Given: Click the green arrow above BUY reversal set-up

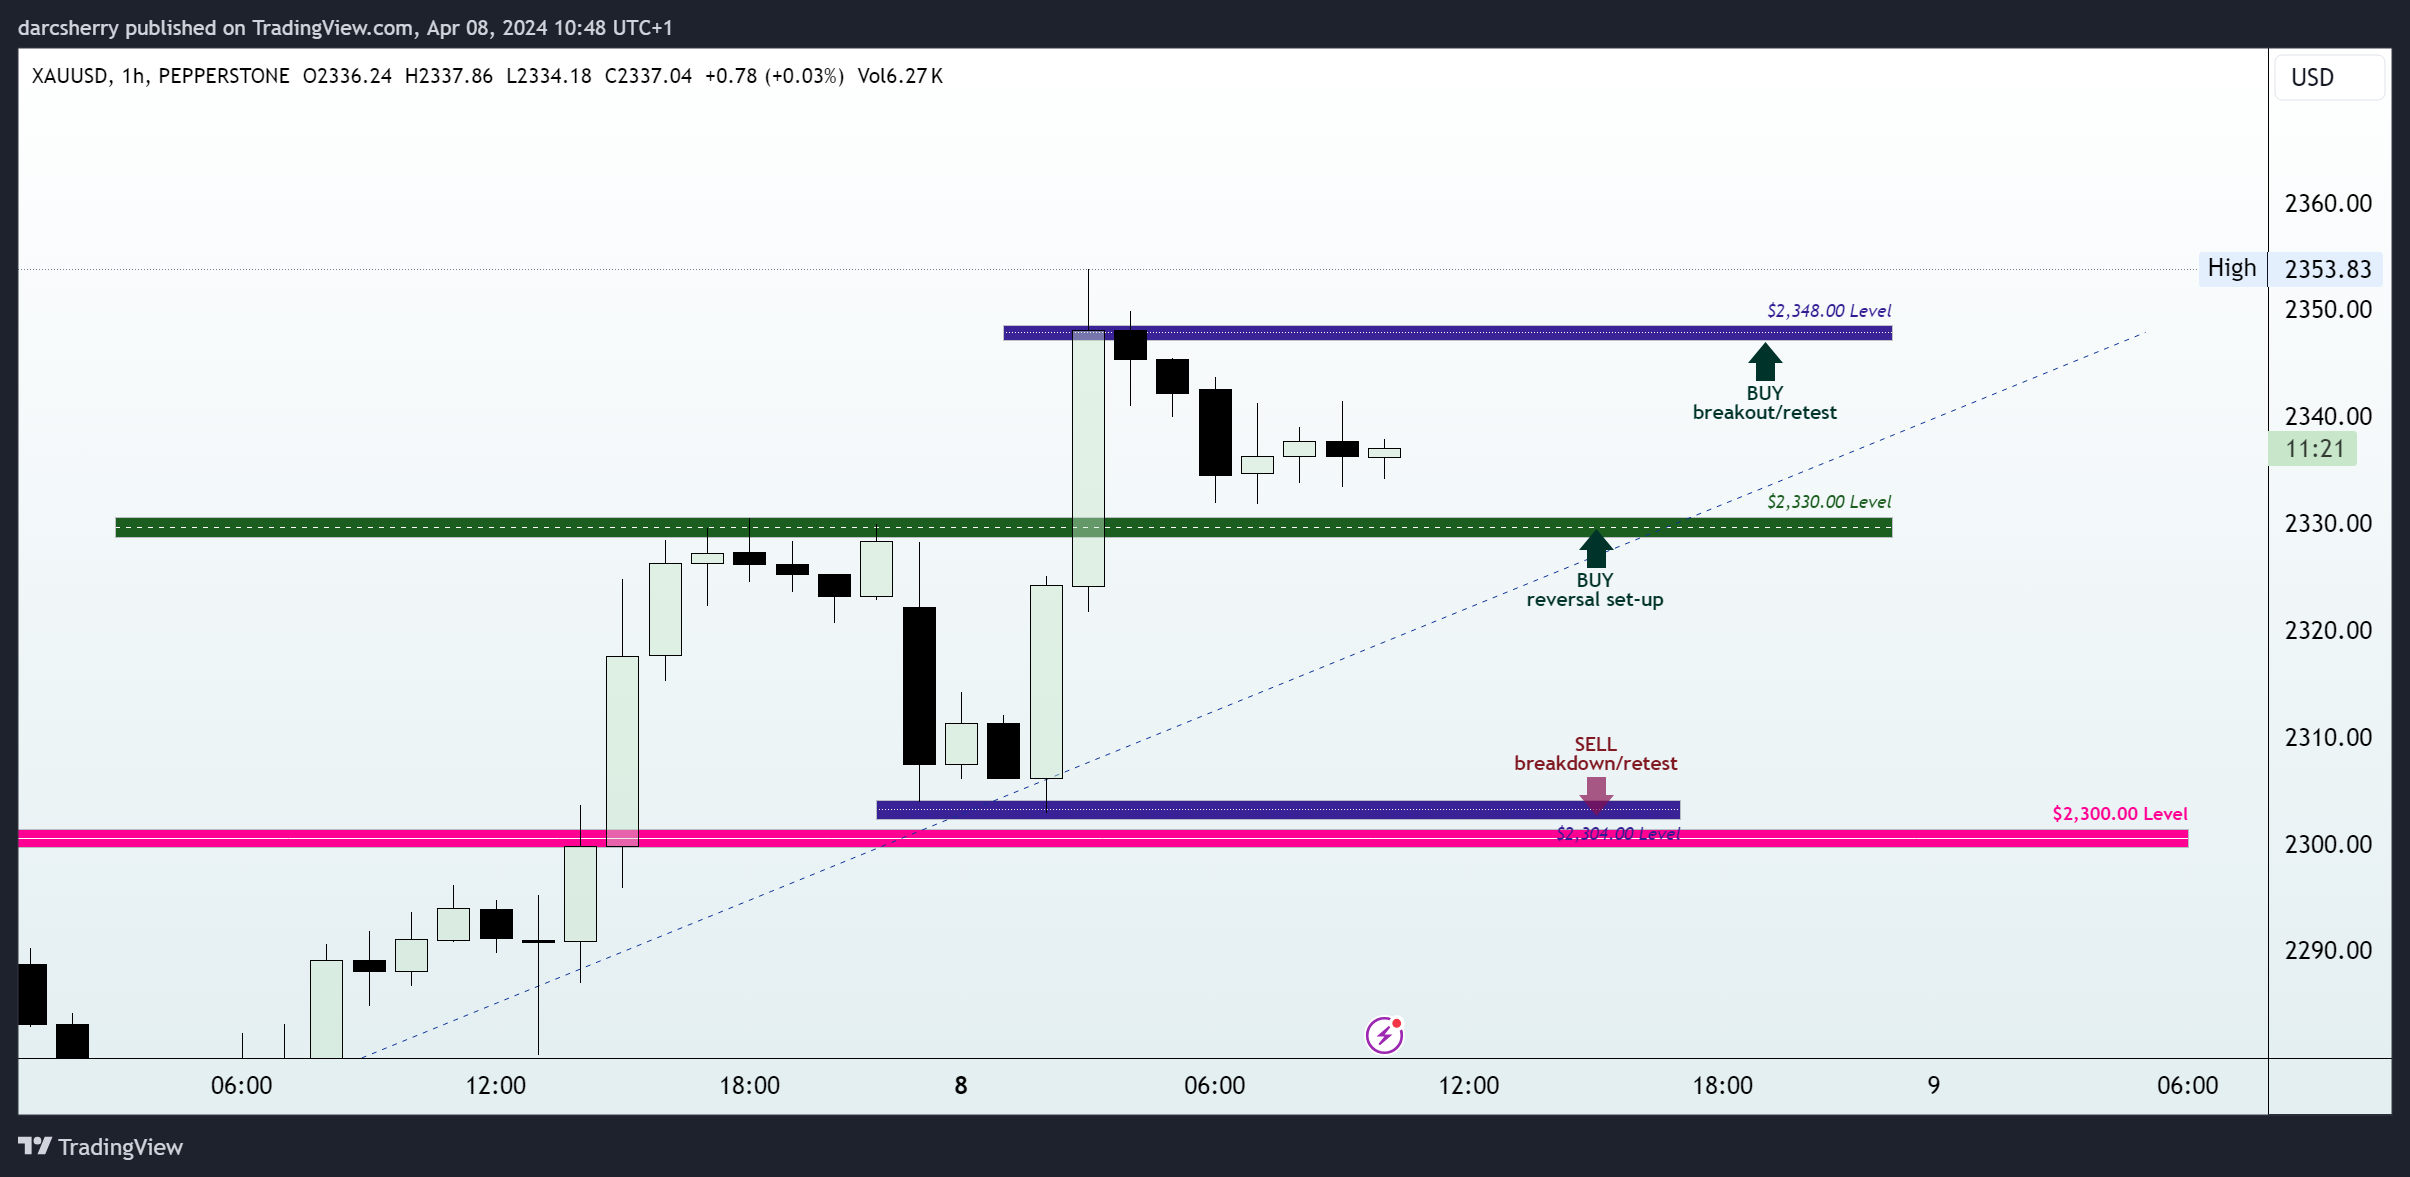Looking at the screenshot, I should click(1596, 549).
